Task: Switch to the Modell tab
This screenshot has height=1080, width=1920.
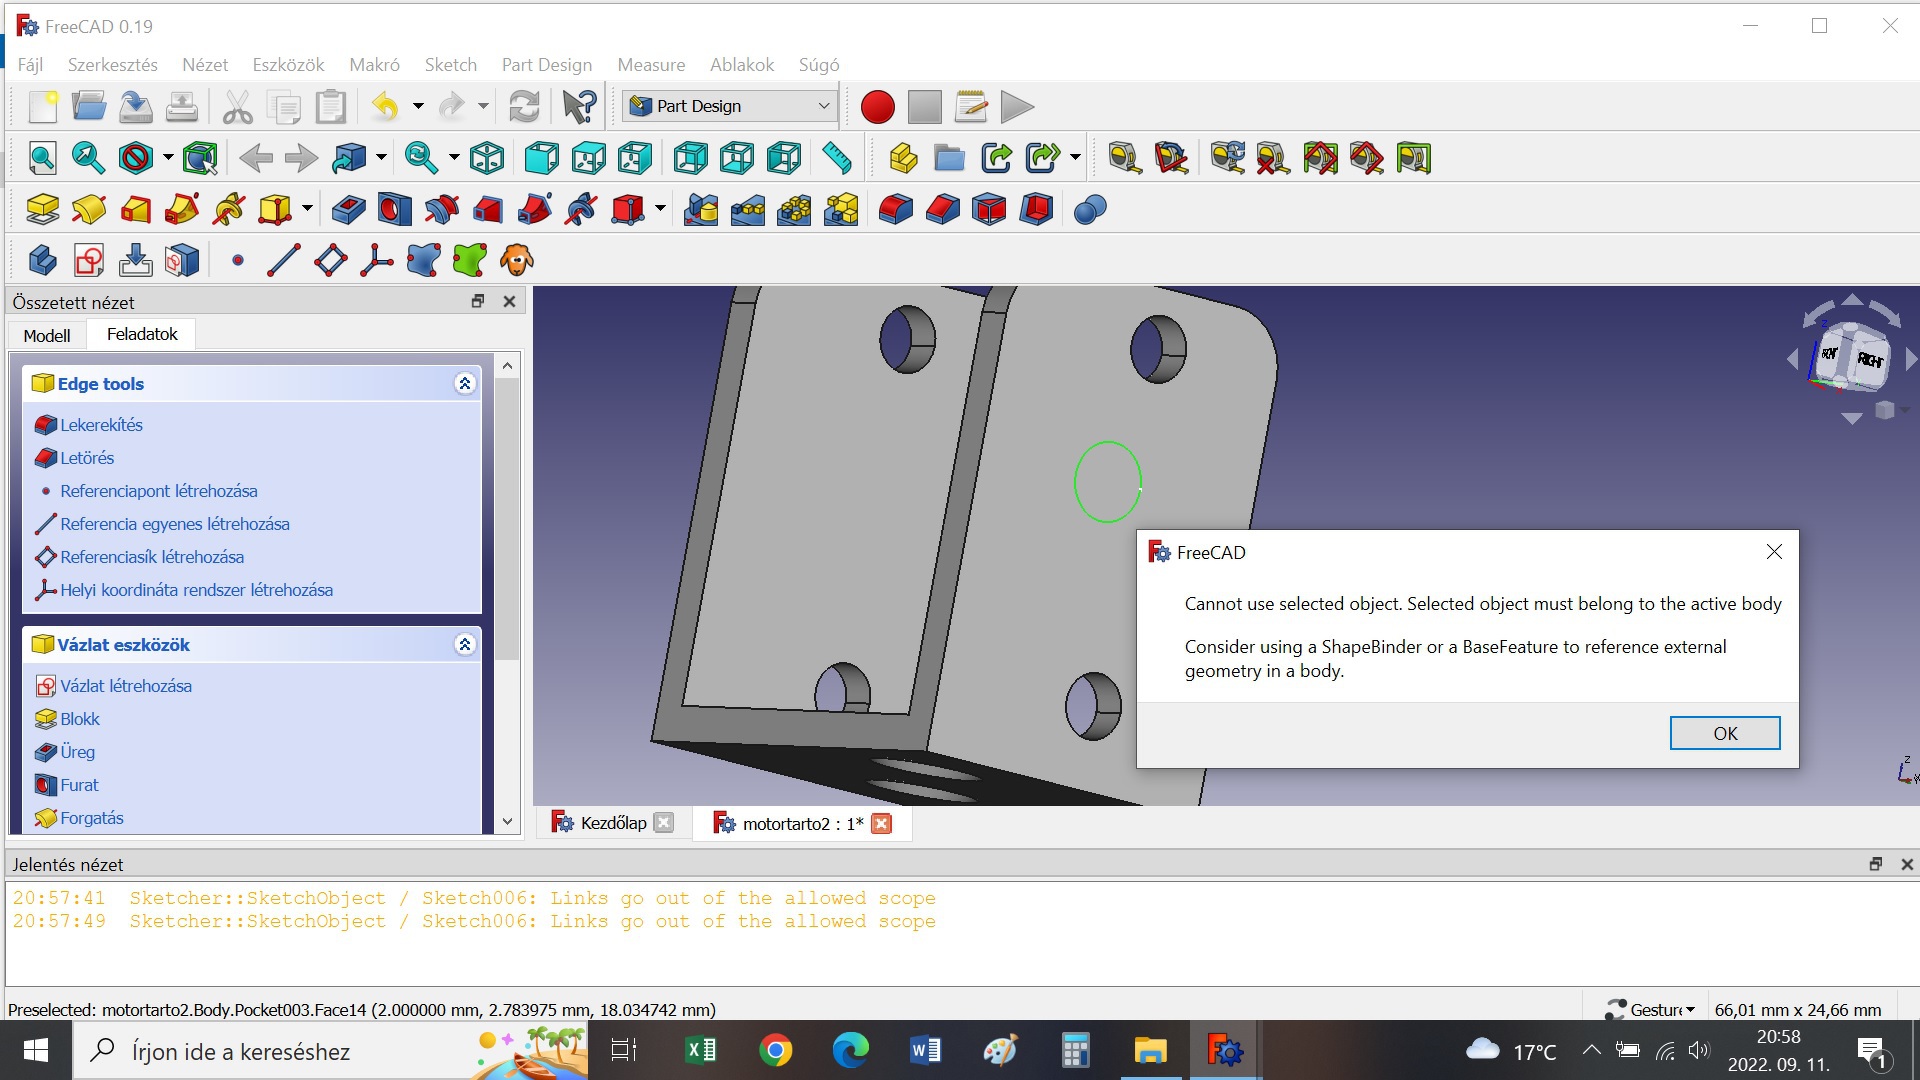Action: pos(47,335)
